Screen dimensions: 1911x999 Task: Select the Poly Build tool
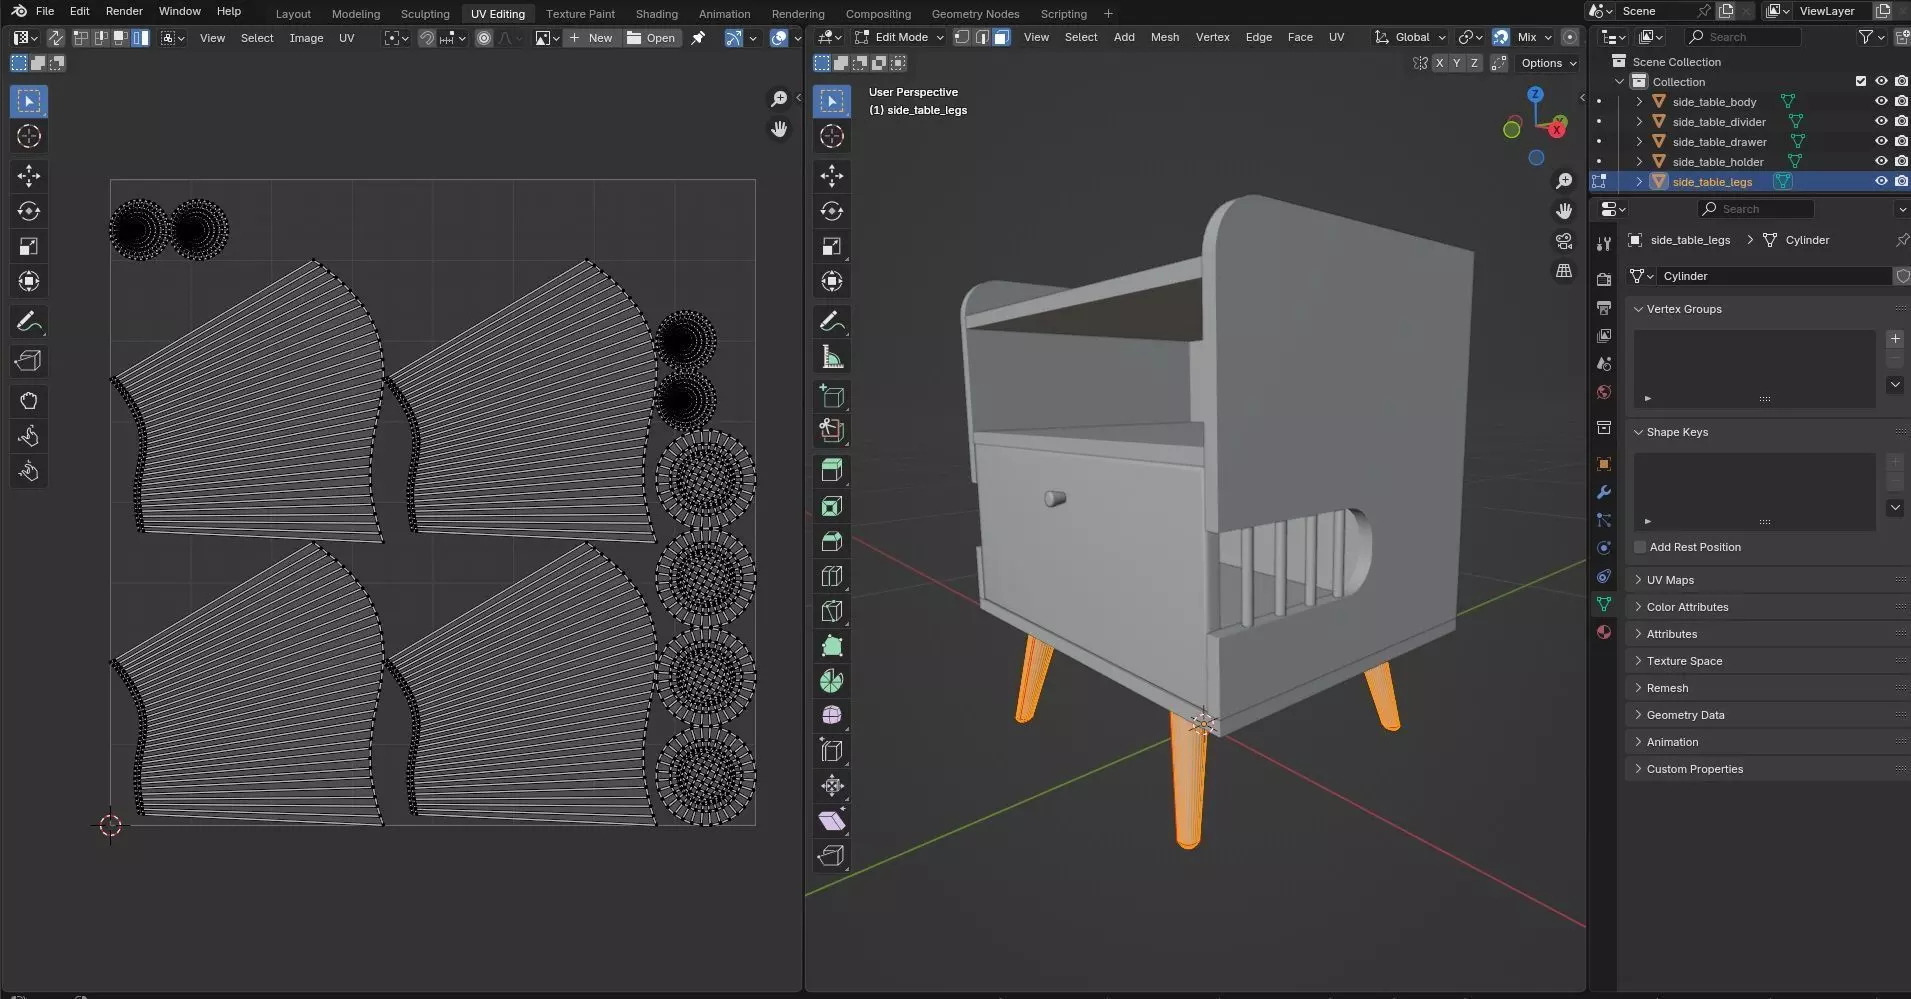[832, 646]
